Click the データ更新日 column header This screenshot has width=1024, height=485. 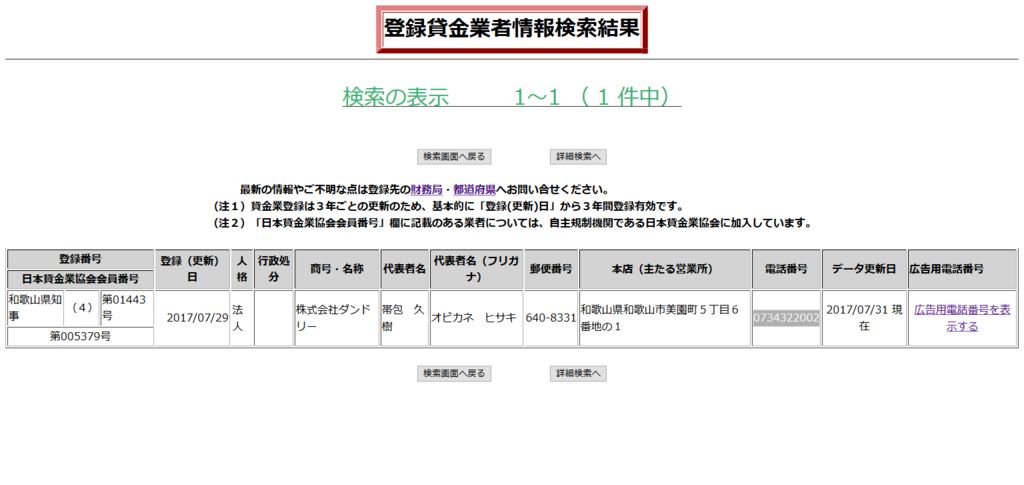(864, 269)
